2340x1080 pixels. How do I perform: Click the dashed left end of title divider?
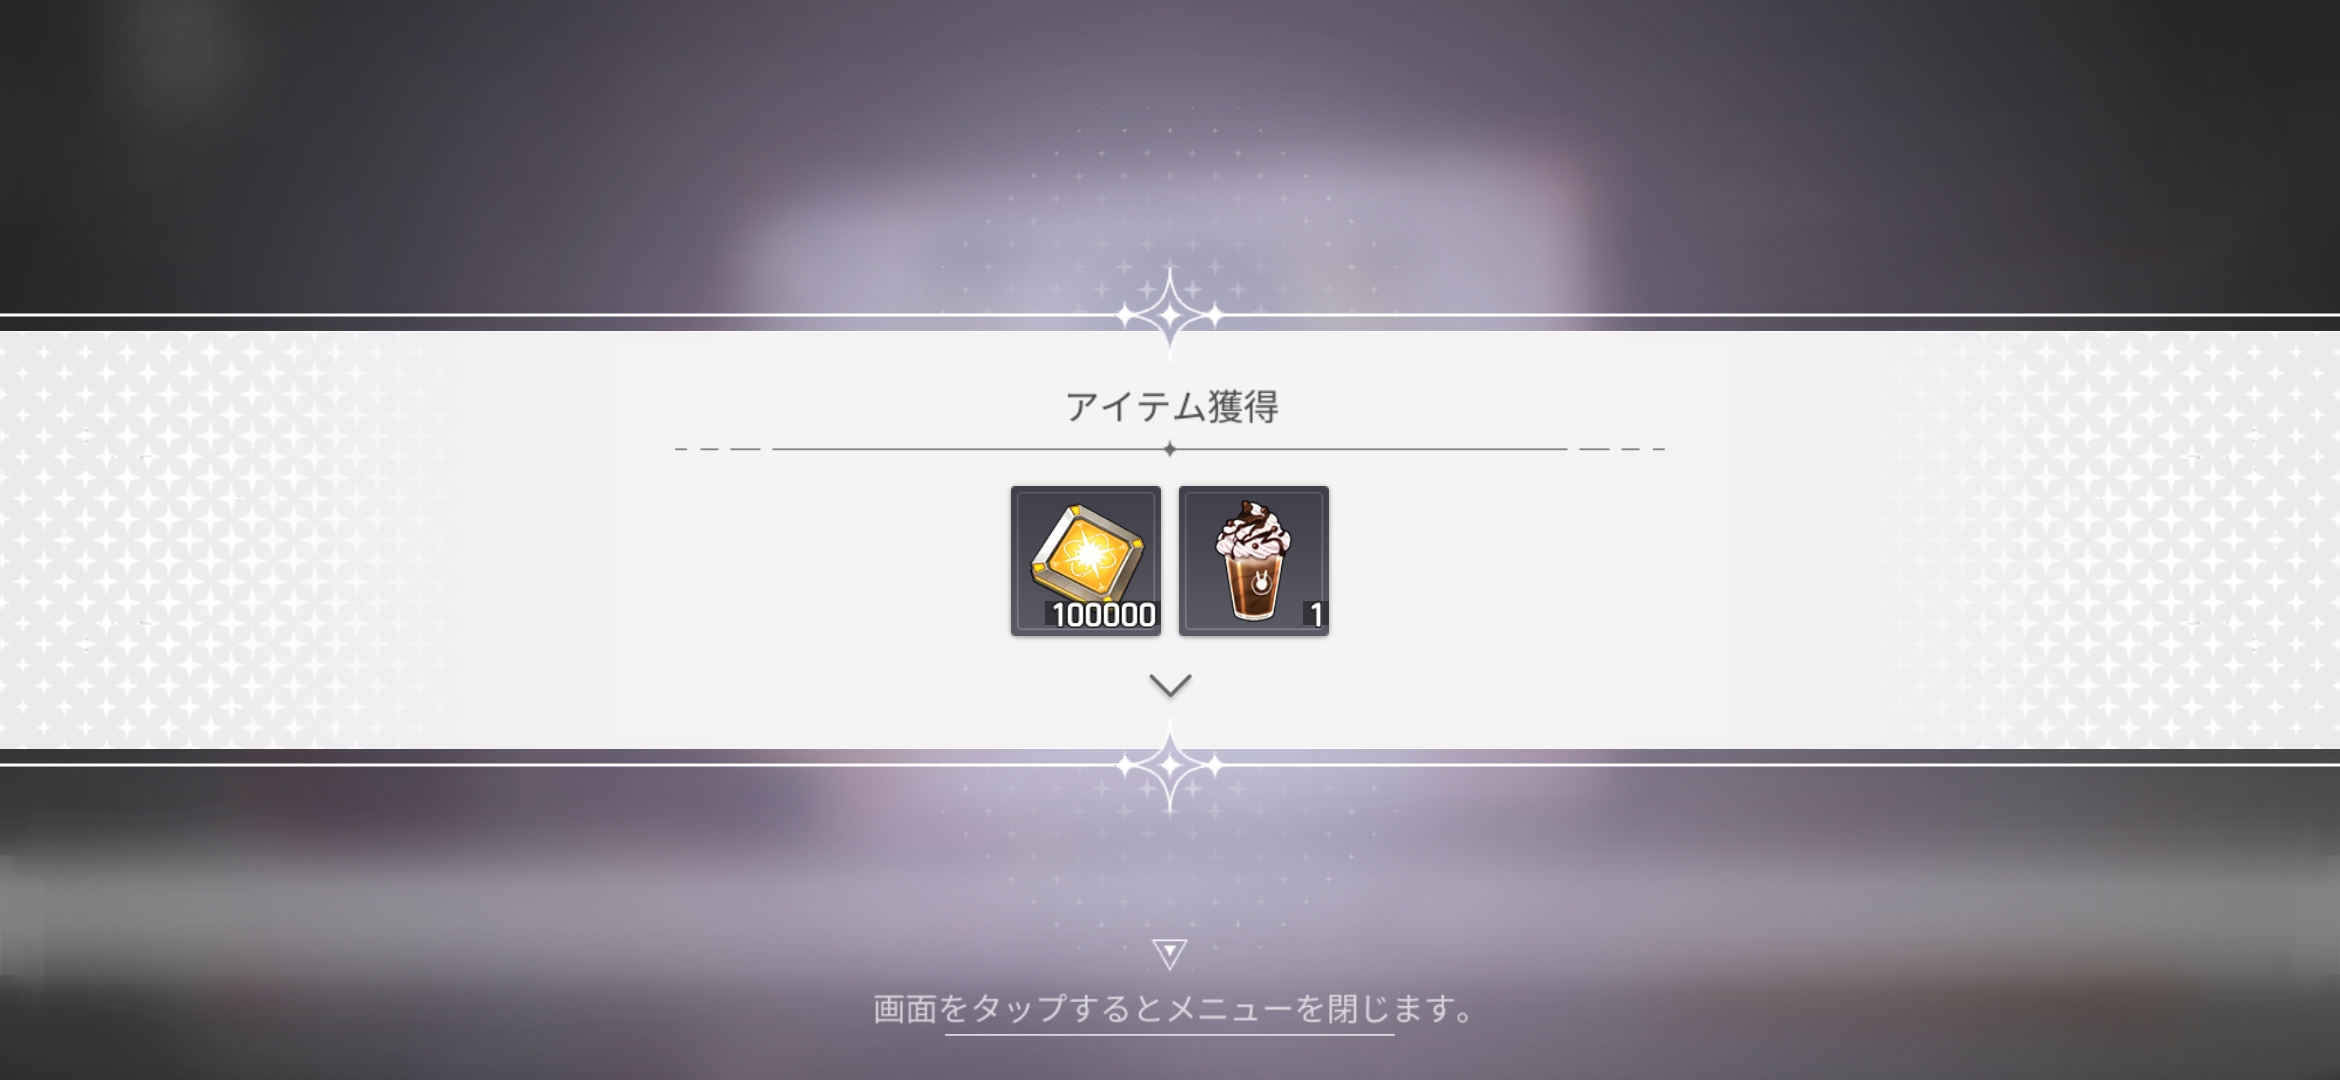point(718,450)
